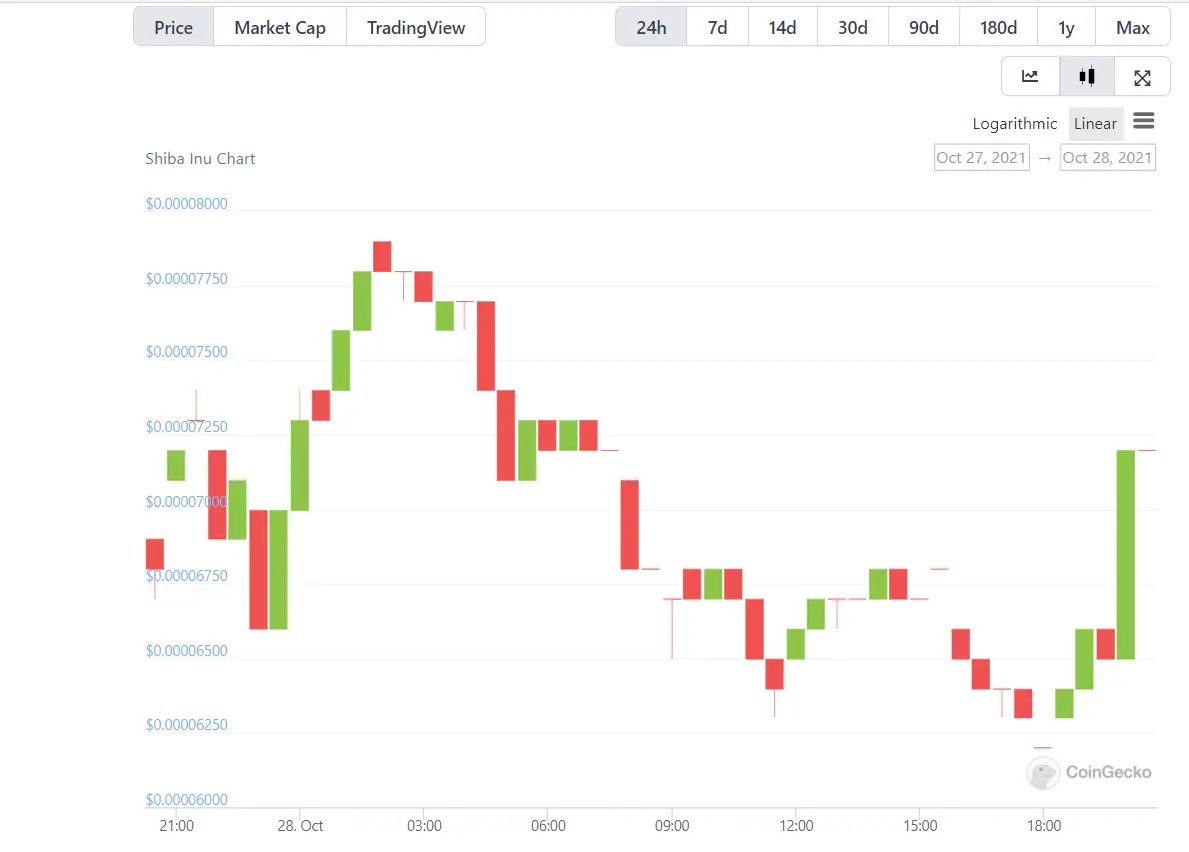Image resolution: width=1189 pixels, height=852 pixels.
Task: Switch to Market Cap tab
Action: (280, 27)
